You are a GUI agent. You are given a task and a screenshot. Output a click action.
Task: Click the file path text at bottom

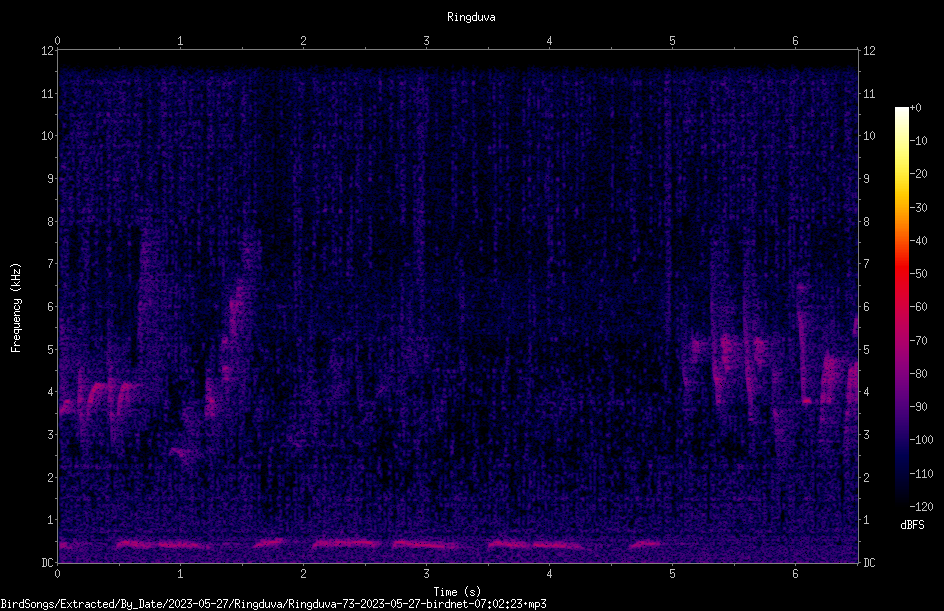point(273,604)
